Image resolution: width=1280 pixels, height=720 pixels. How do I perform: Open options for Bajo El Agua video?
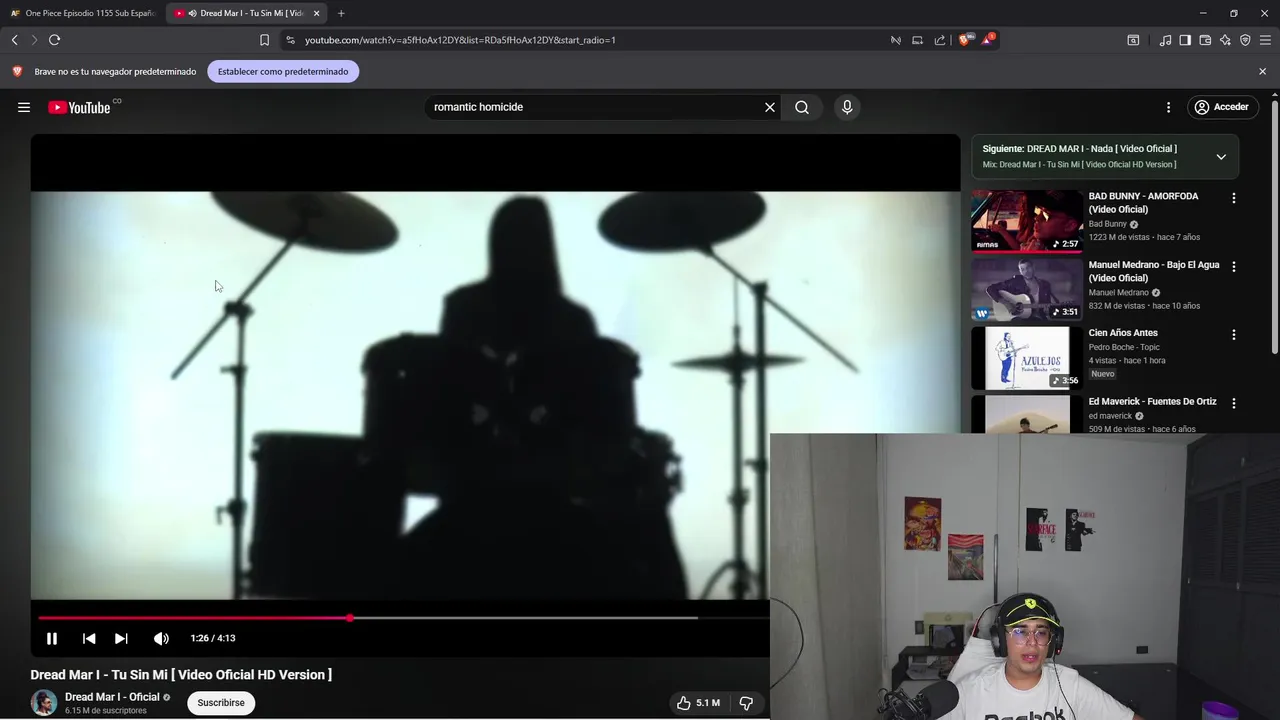point(1234,267)
